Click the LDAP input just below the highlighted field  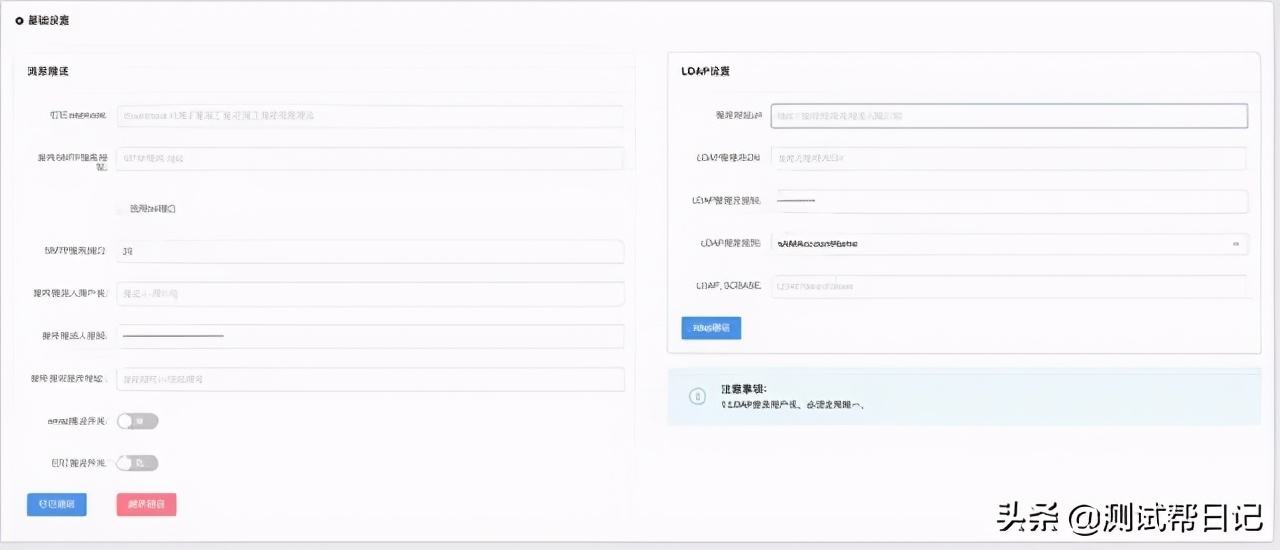[x=1009, y=158]
